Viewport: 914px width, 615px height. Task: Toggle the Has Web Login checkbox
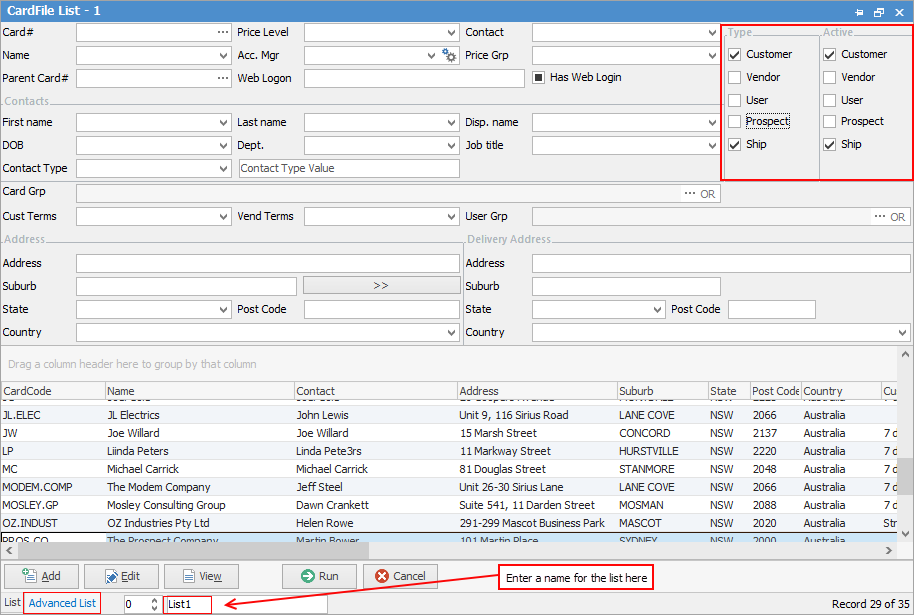pos(538,77)
